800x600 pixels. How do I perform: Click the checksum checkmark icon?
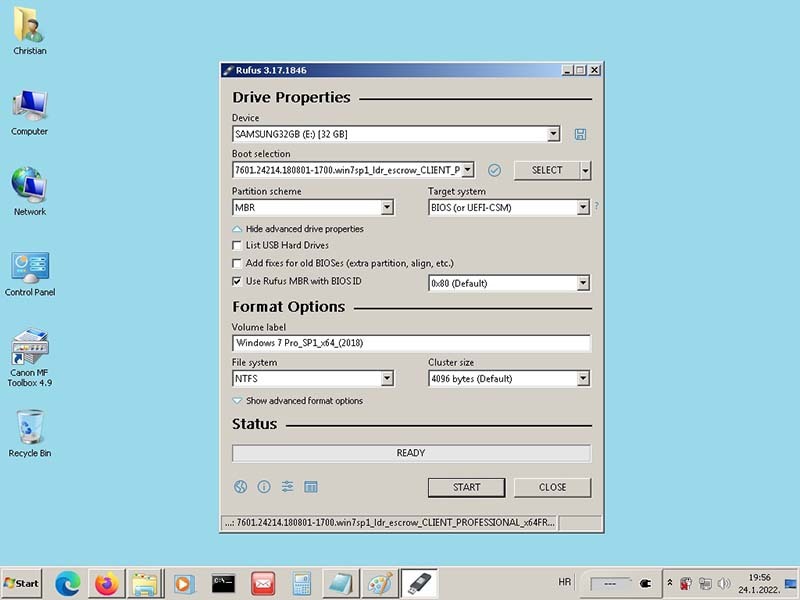click(x=494, y=170)
